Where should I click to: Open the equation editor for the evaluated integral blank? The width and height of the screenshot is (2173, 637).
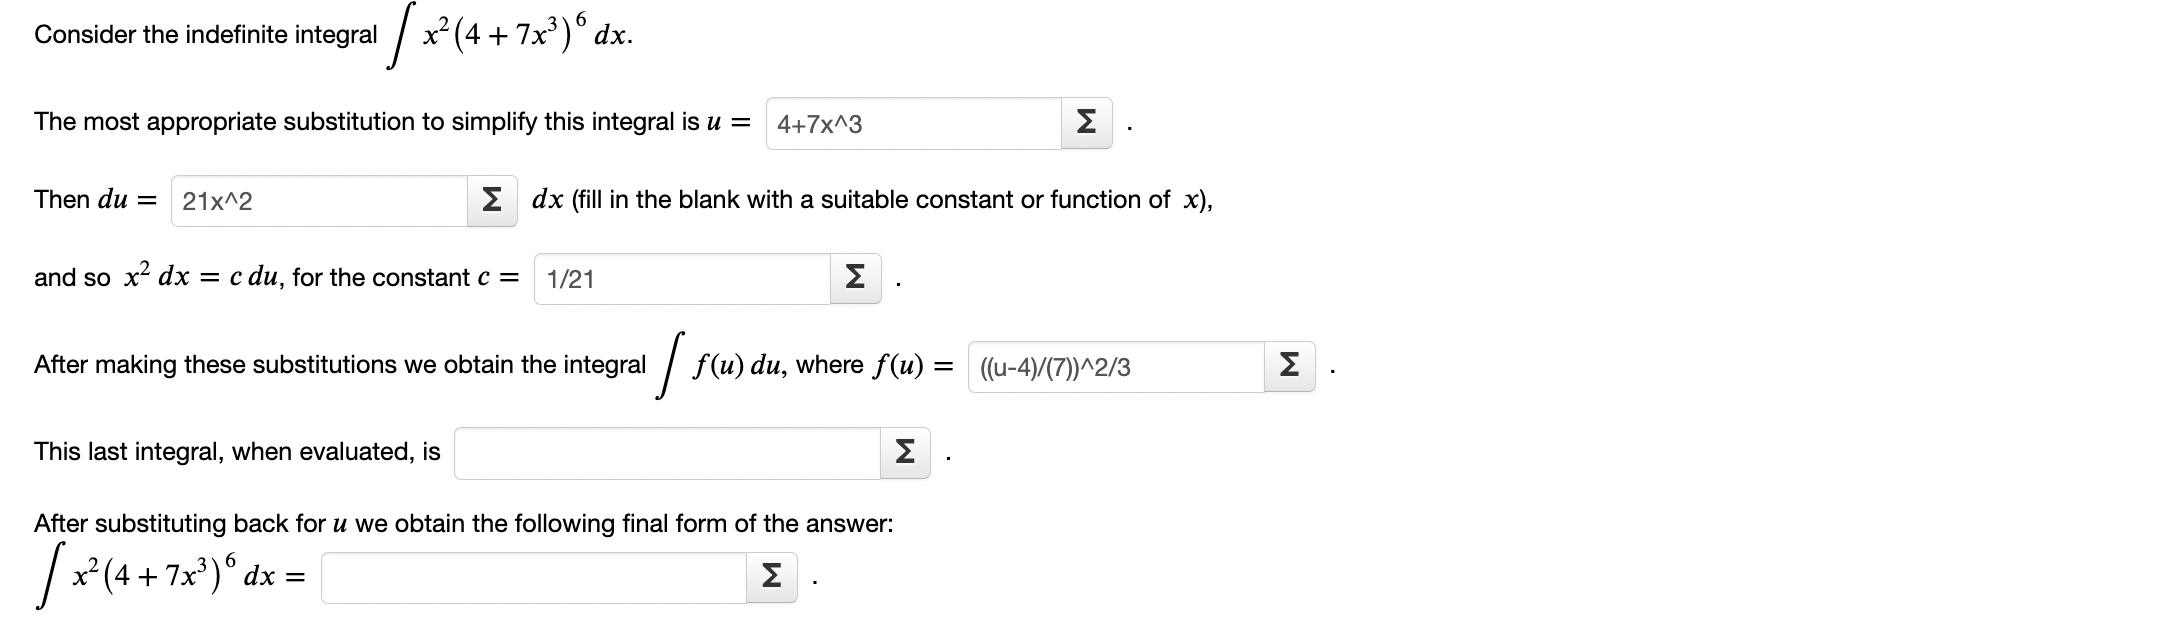(x=906, y=453)
